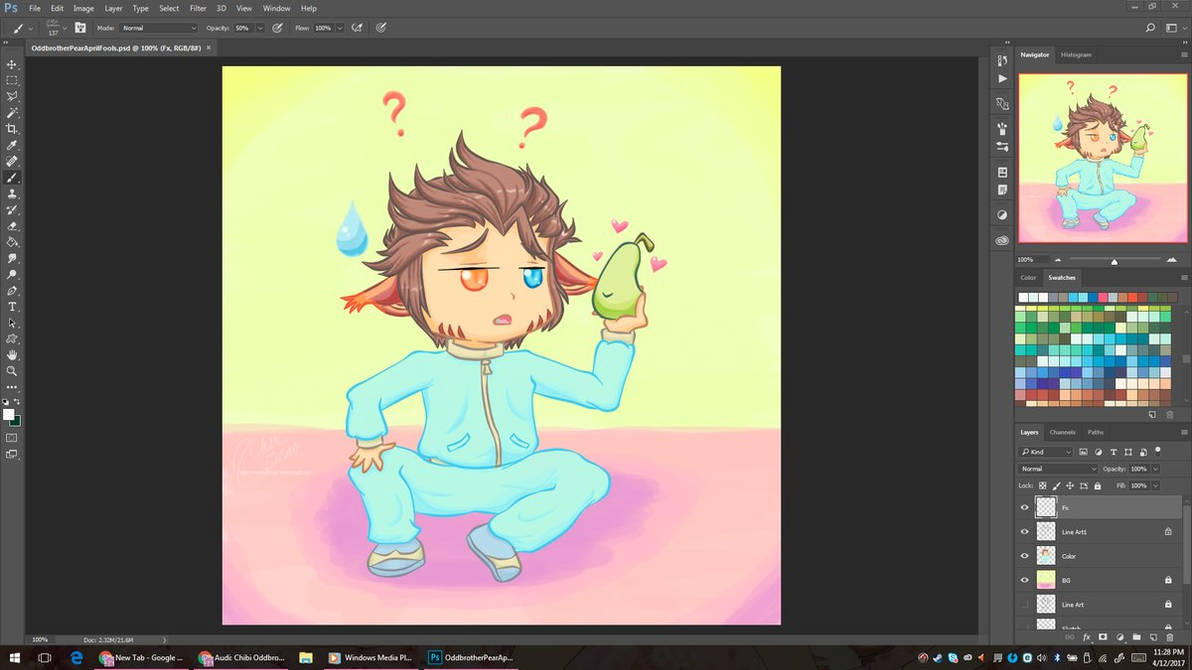The height and width of the screenshot is (670, 1192).
Task: Select the Brush tool in the toolbox
Action: coord(11,177)
